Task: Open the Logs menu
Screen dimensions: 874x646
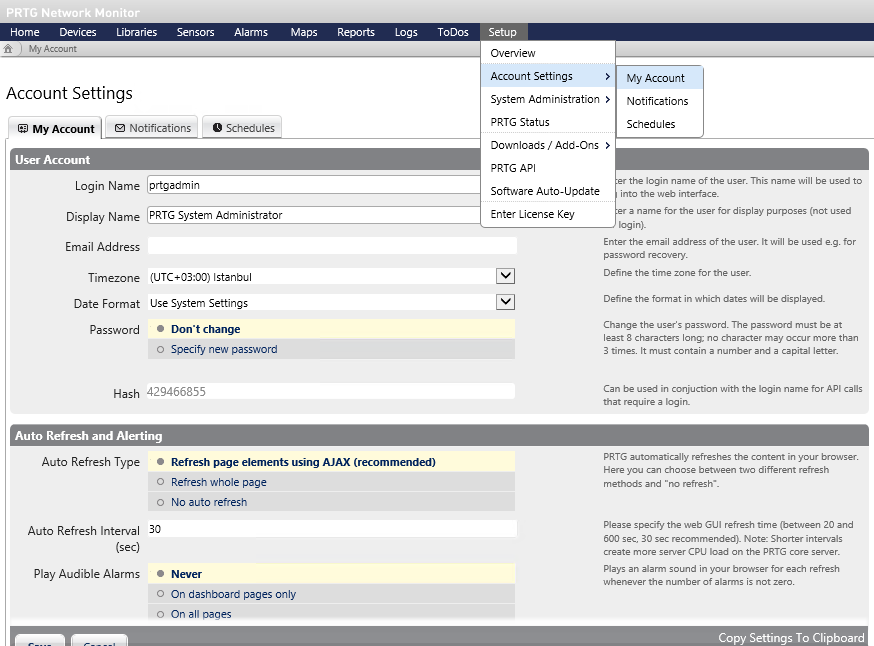Action: [406, 32]
